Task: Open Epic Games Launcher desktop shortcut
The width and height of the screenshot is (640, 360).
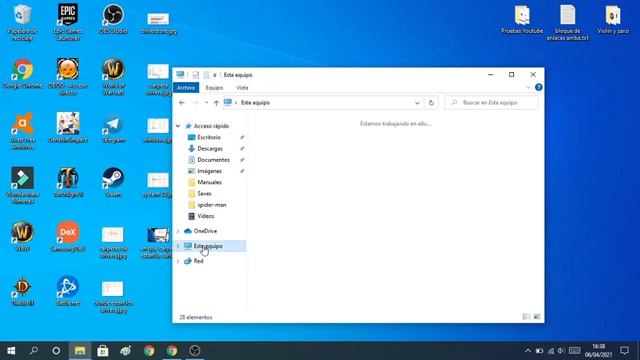Action: coord(68,22)
